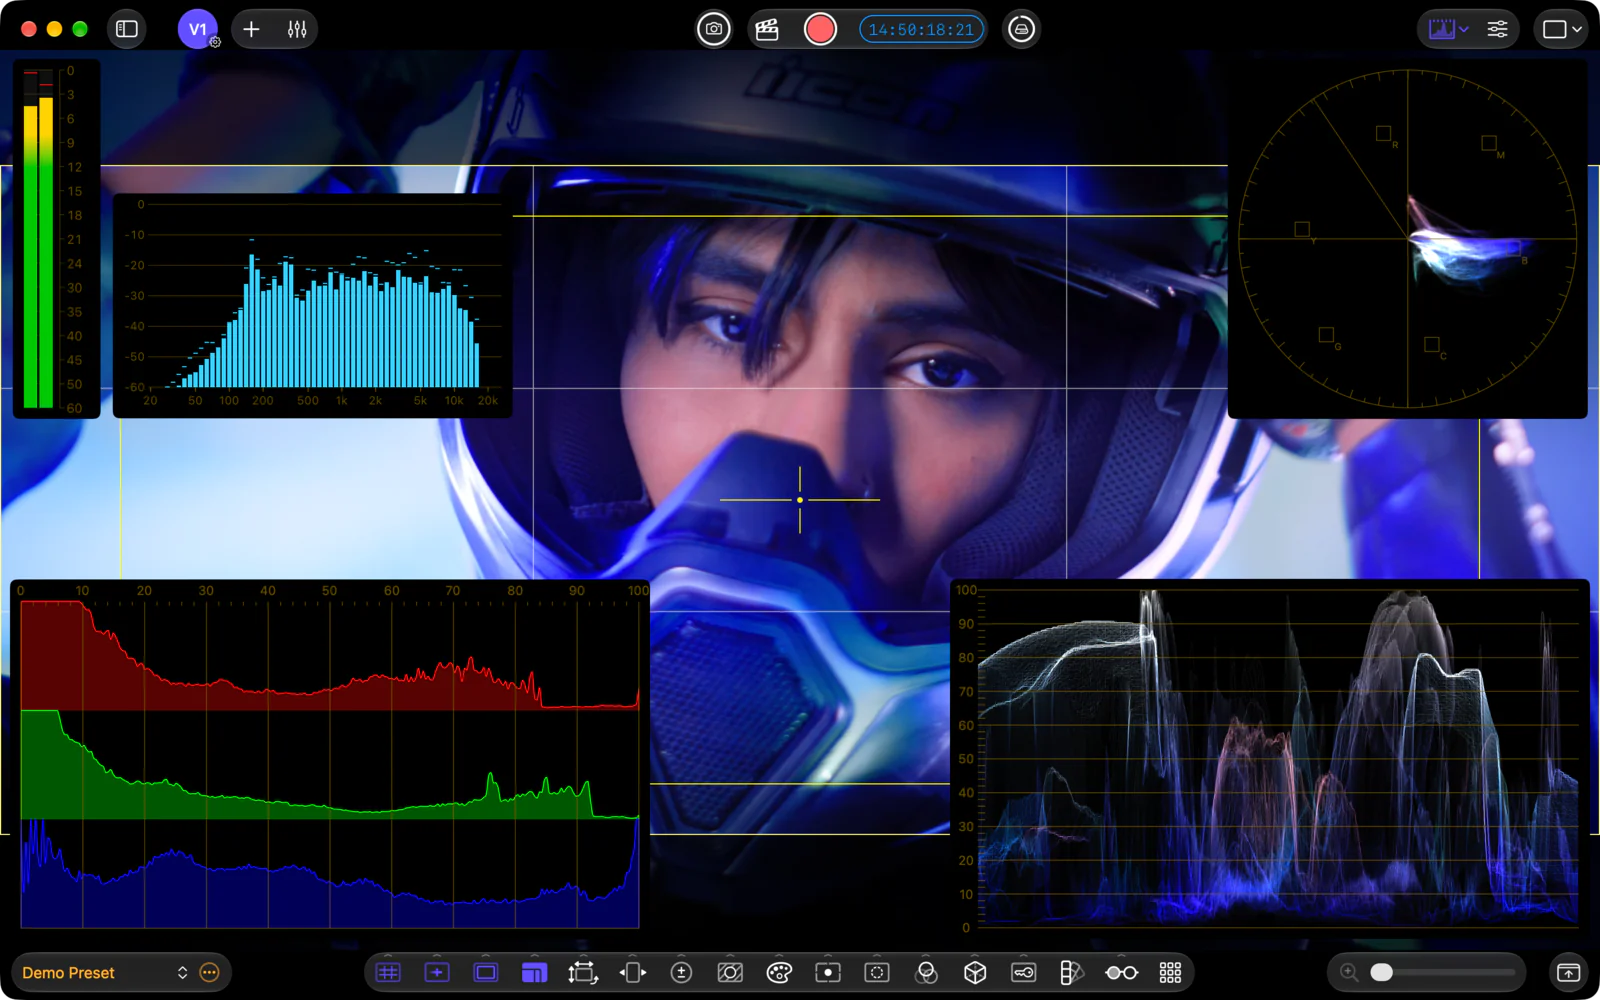Open the preset ellipsis options menu
Image resolution: width=1600 pixels, height=1000 pixels.
[209, 972]
